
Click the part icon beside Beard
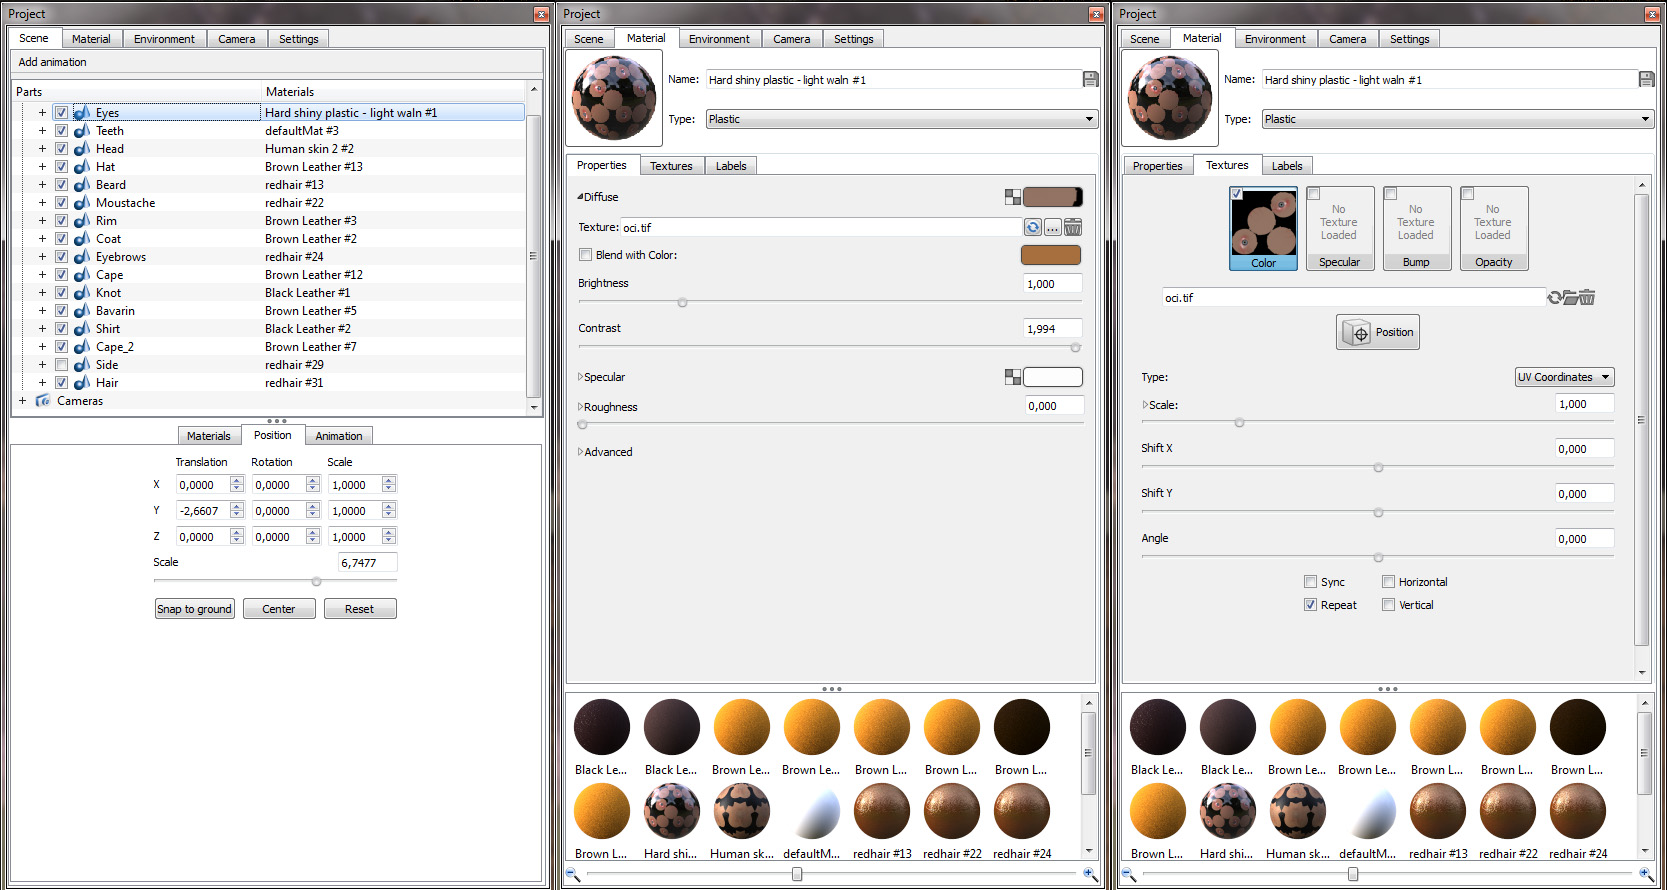(x=82, y=185)
